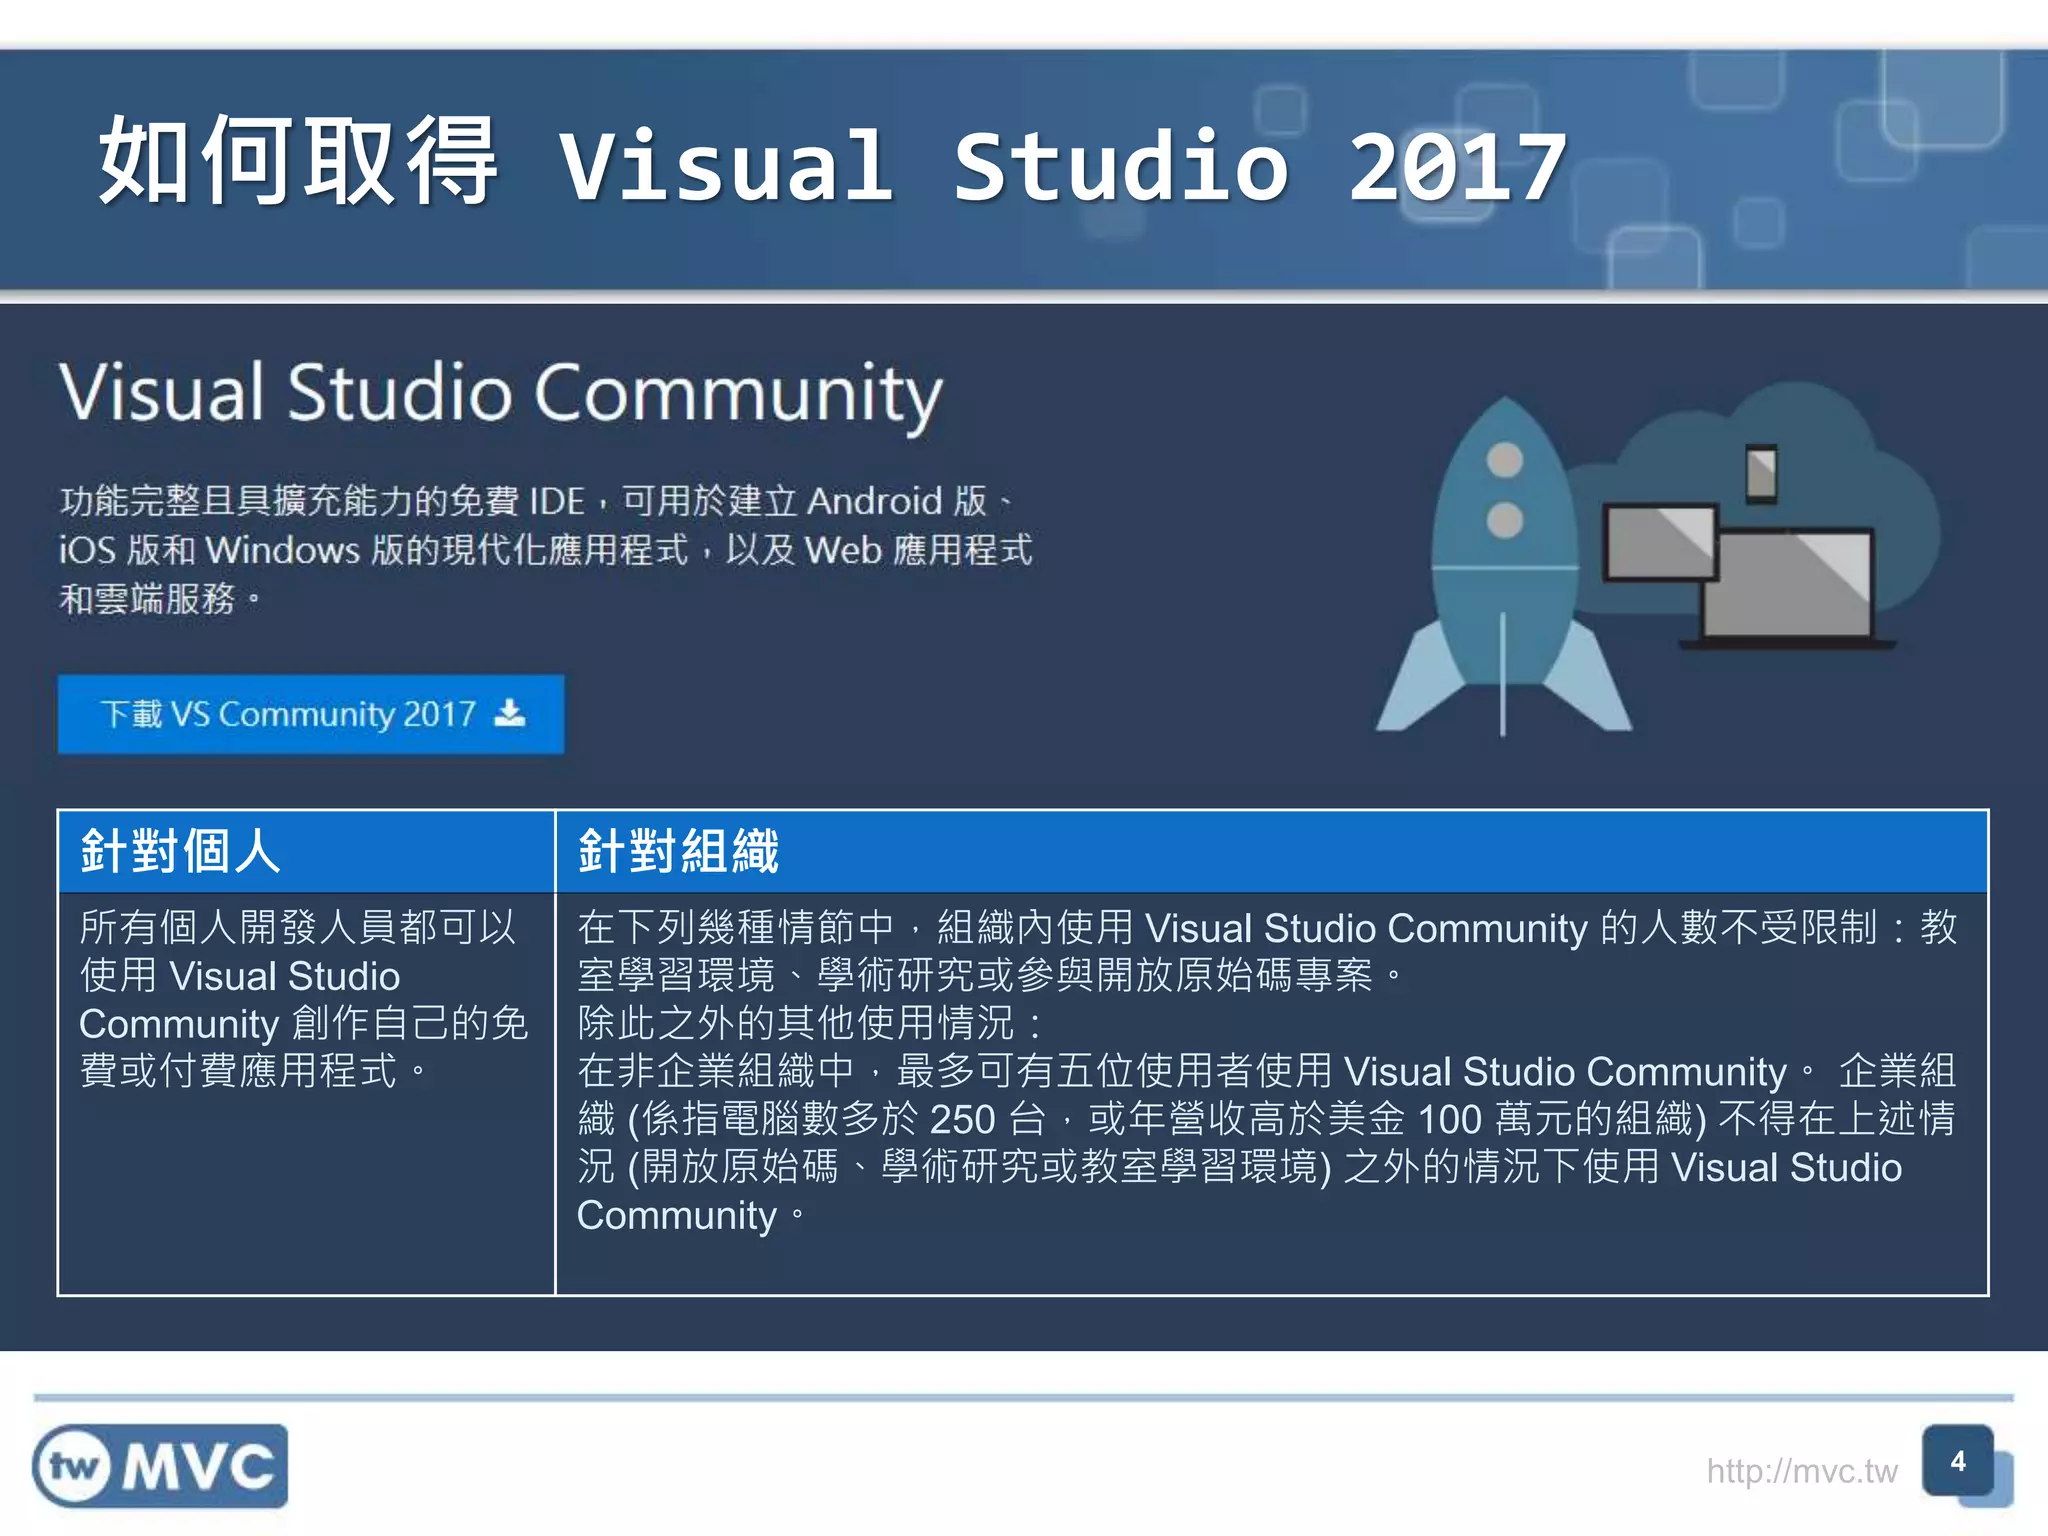Click the twMVC logo
The height and width of the screenshot is (1536, 2048).
(x=160, y=1465)
